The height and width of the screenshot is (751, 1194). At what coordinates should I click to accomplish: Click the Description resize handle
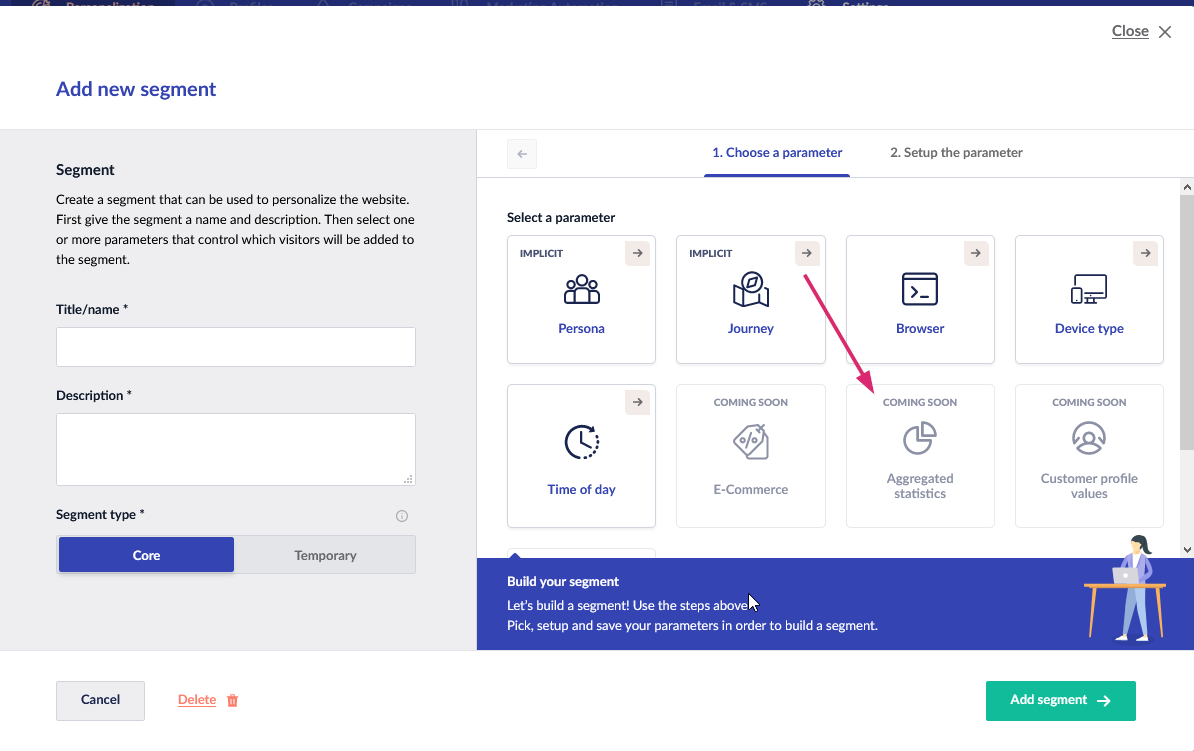pyautogui.click(x=408, y=479)
